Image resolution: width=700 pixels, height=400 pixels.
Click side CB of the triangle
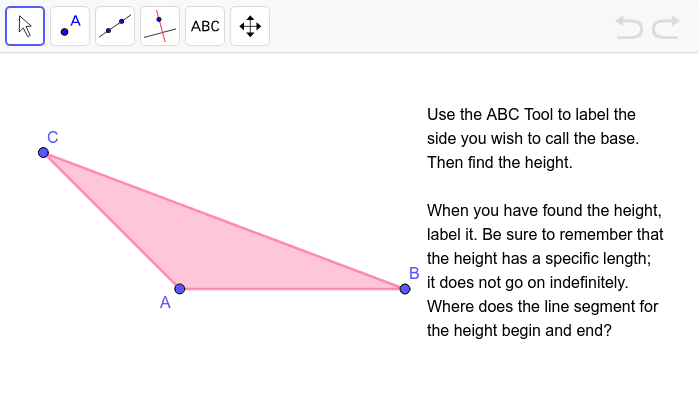coord(224,221)
